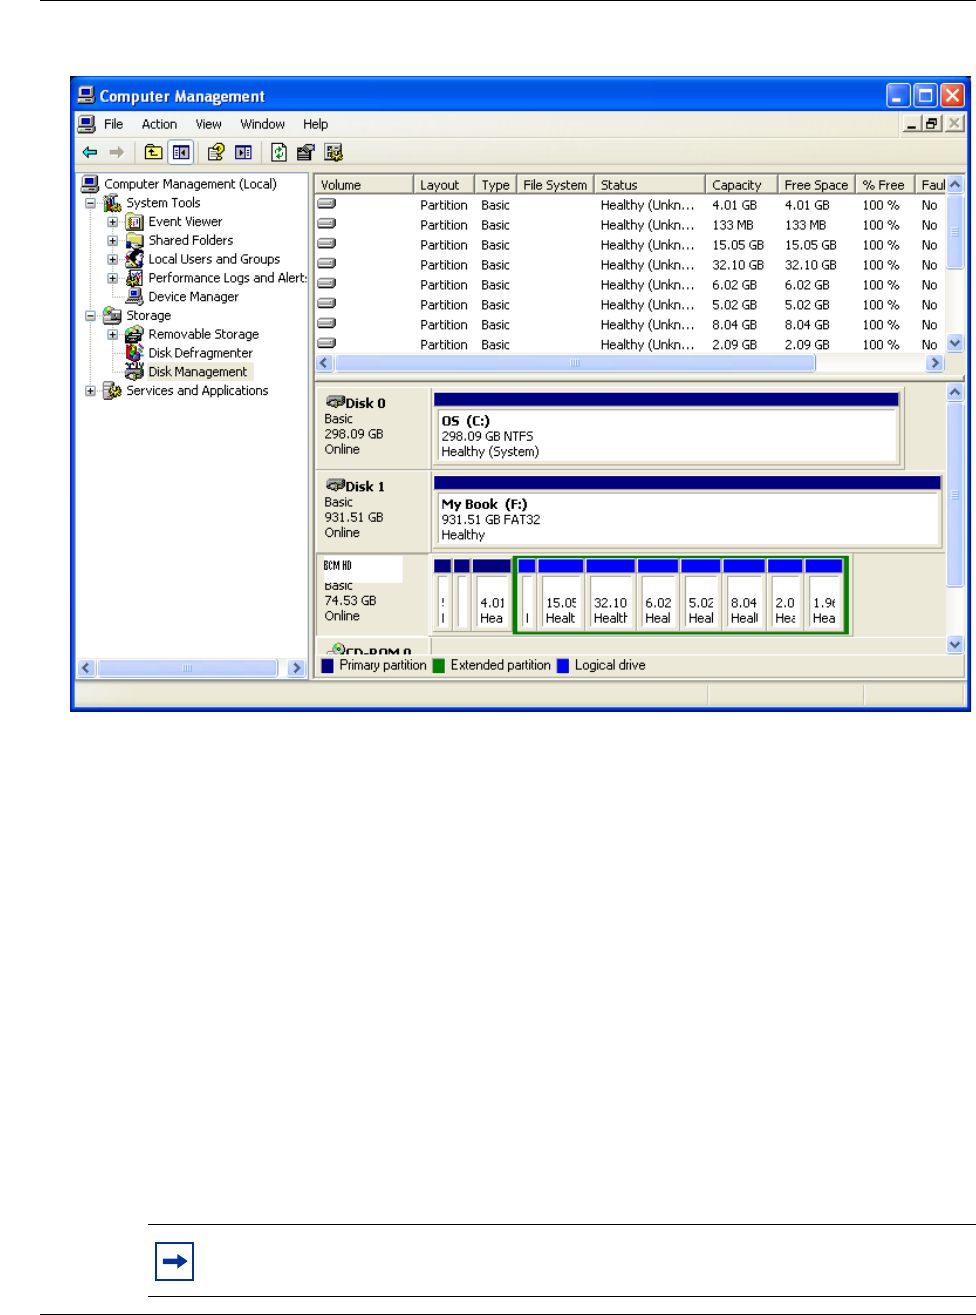The width and height of the screenshot is (976, 1315).
Task: Click scroll right arrow in tree pane
Action: pyautogui.click(x=296, y=668)
